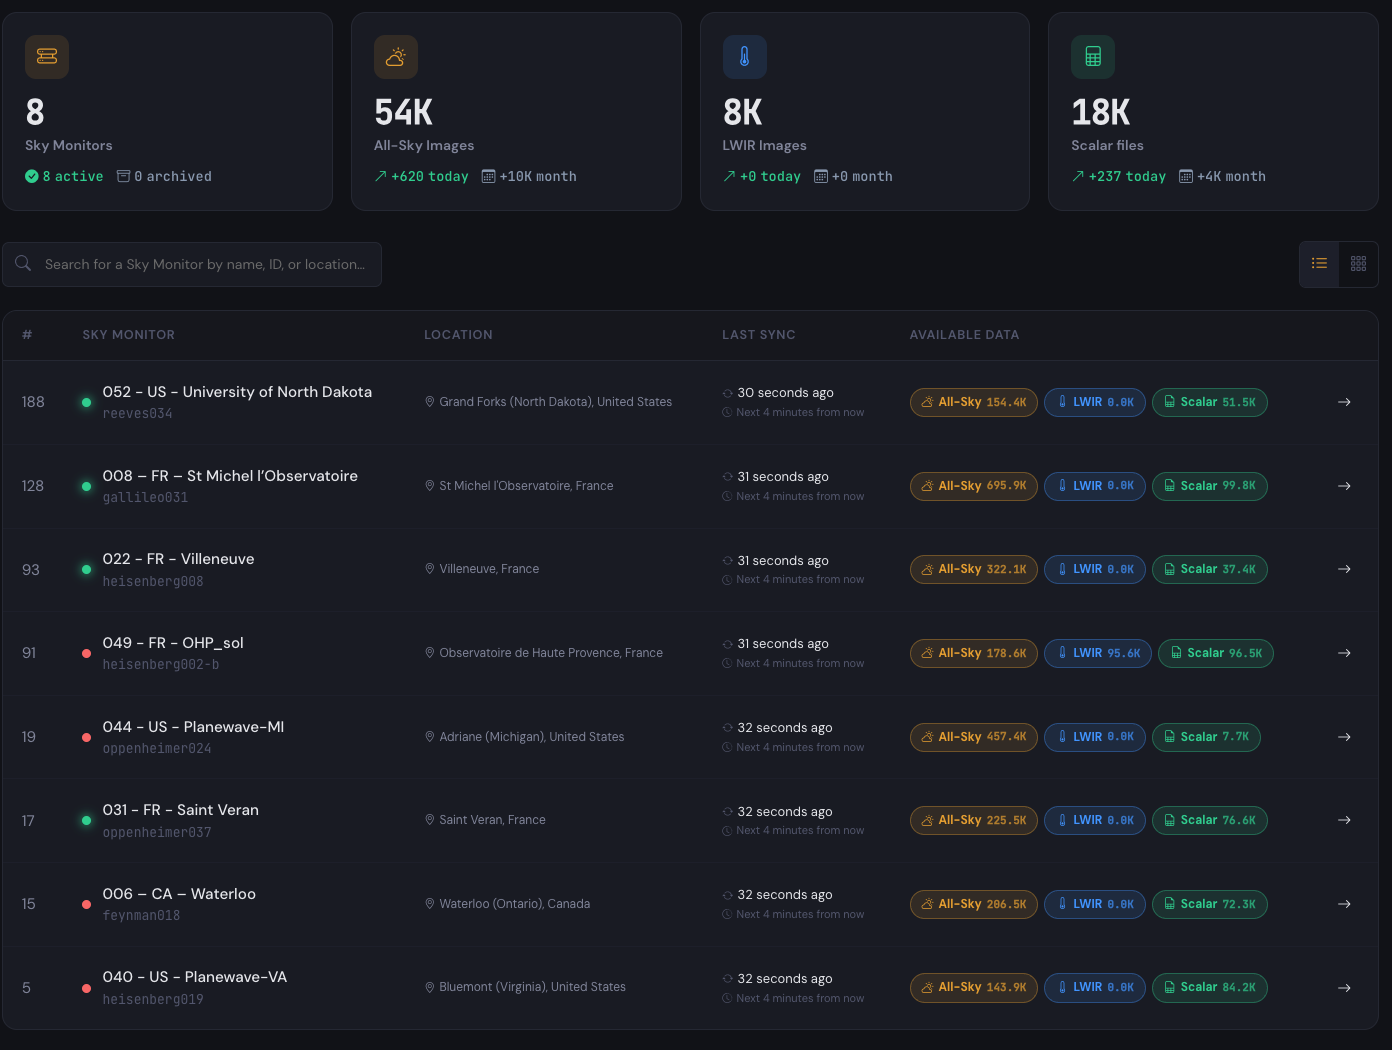1392x1050 pixels.
Task: Open St Michel l'Observatoire row arrow
Action: (x=1344, y=486)
